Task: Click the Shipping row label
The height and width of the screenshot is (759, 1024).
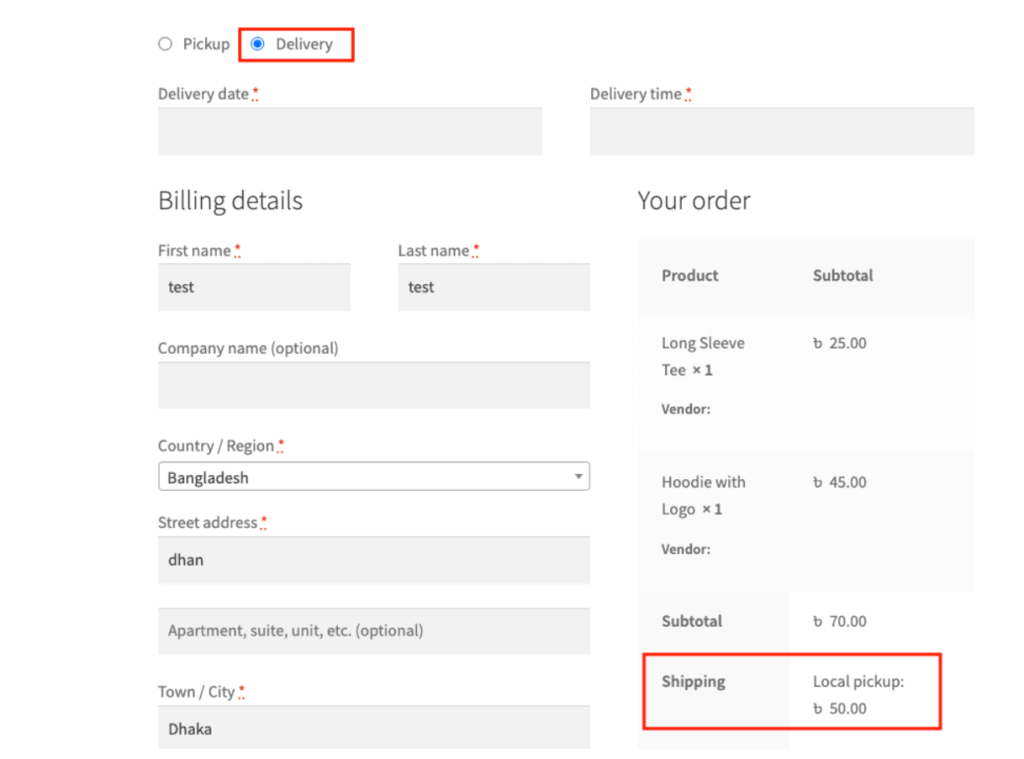Action: (x=693, y=682)
